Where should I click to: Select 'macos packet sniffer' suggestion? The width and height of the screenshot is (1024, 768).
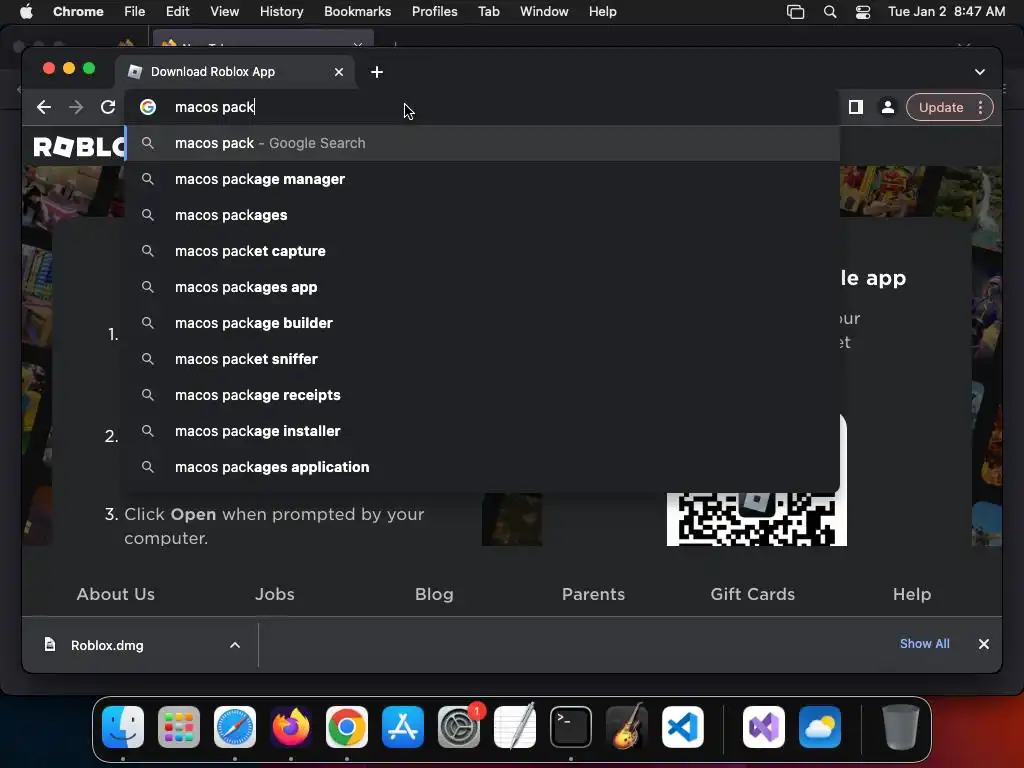pyautogui.click(x=483, y=359)
